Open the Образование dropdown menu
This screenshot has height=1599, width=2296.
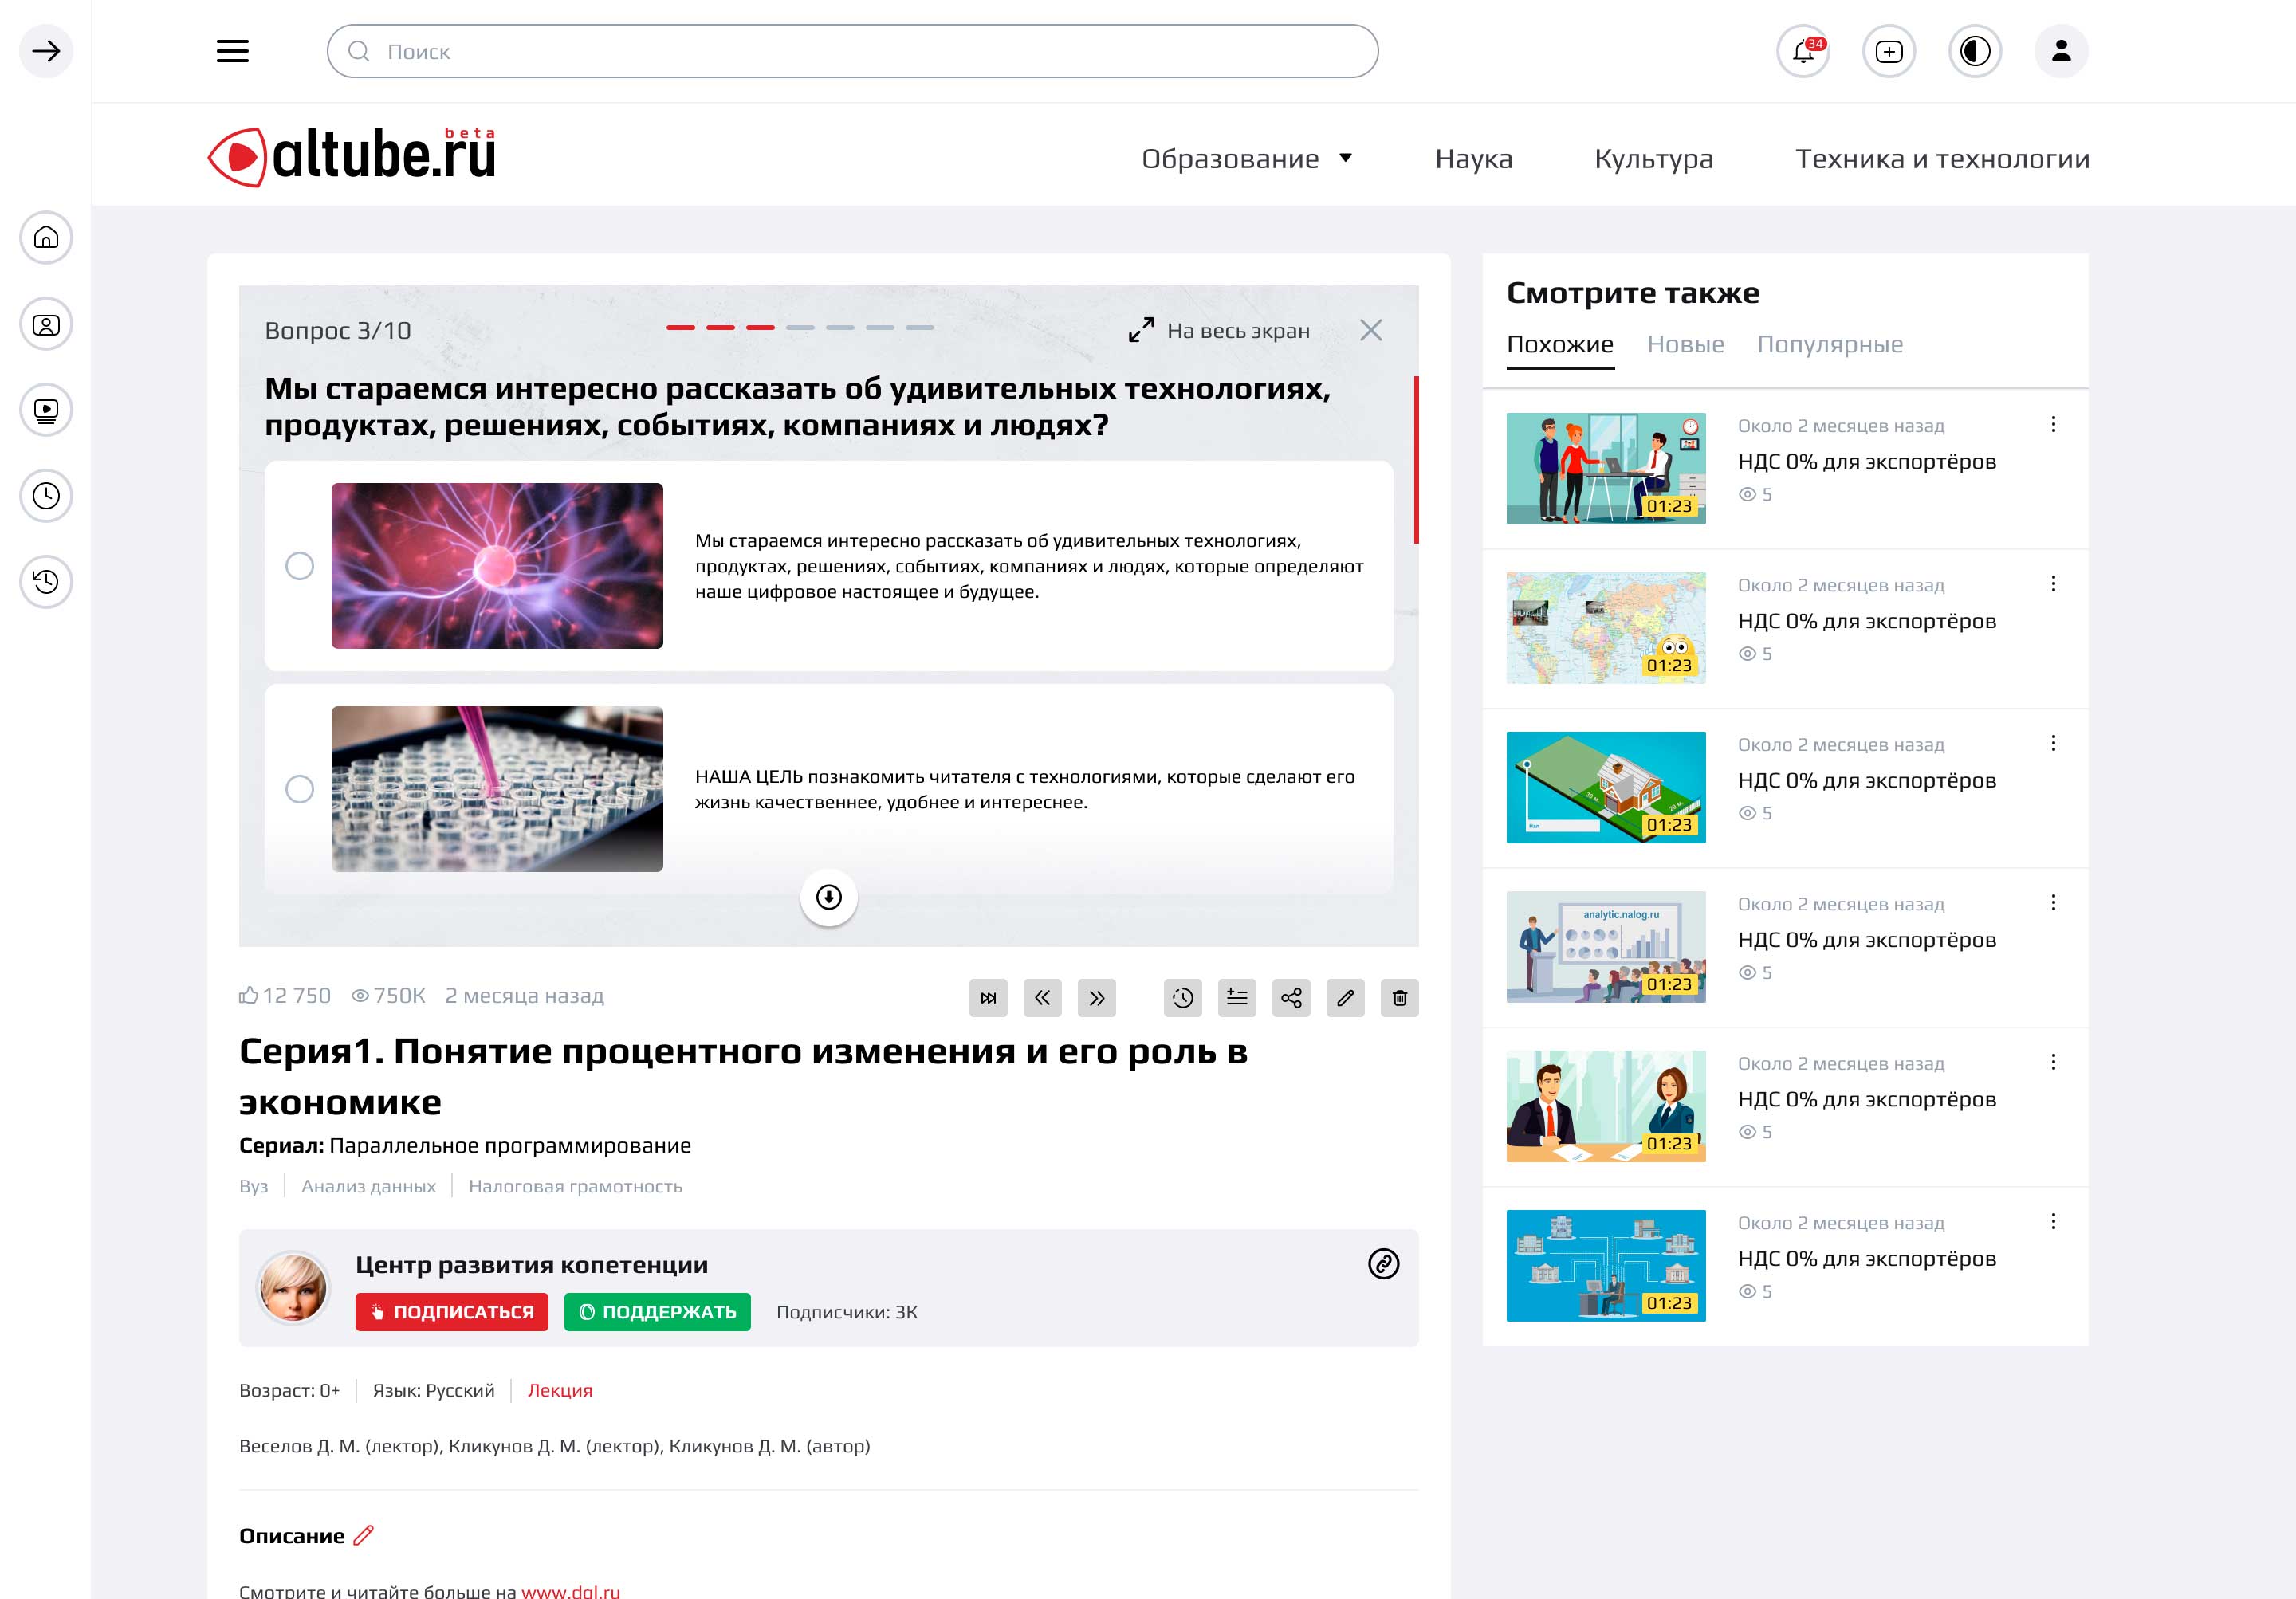(1246, 158)
